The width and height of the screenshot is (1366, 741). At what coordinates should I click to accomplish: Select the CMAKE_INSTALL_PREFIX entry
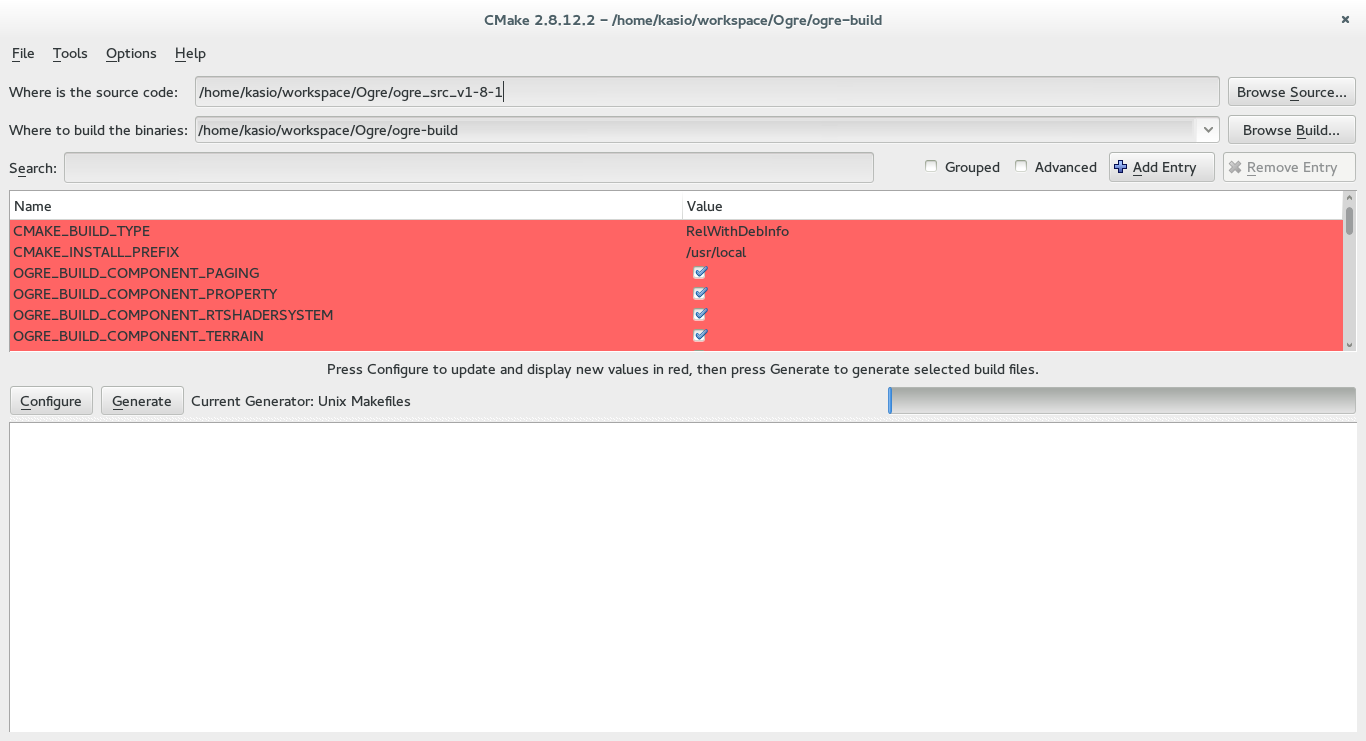pos(96,252)
